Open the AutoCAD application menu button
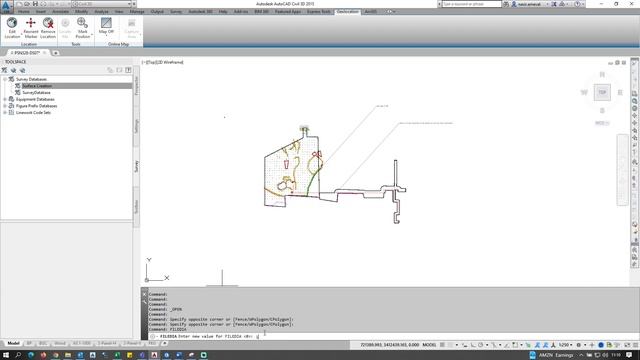 click(x=6, y=6)
